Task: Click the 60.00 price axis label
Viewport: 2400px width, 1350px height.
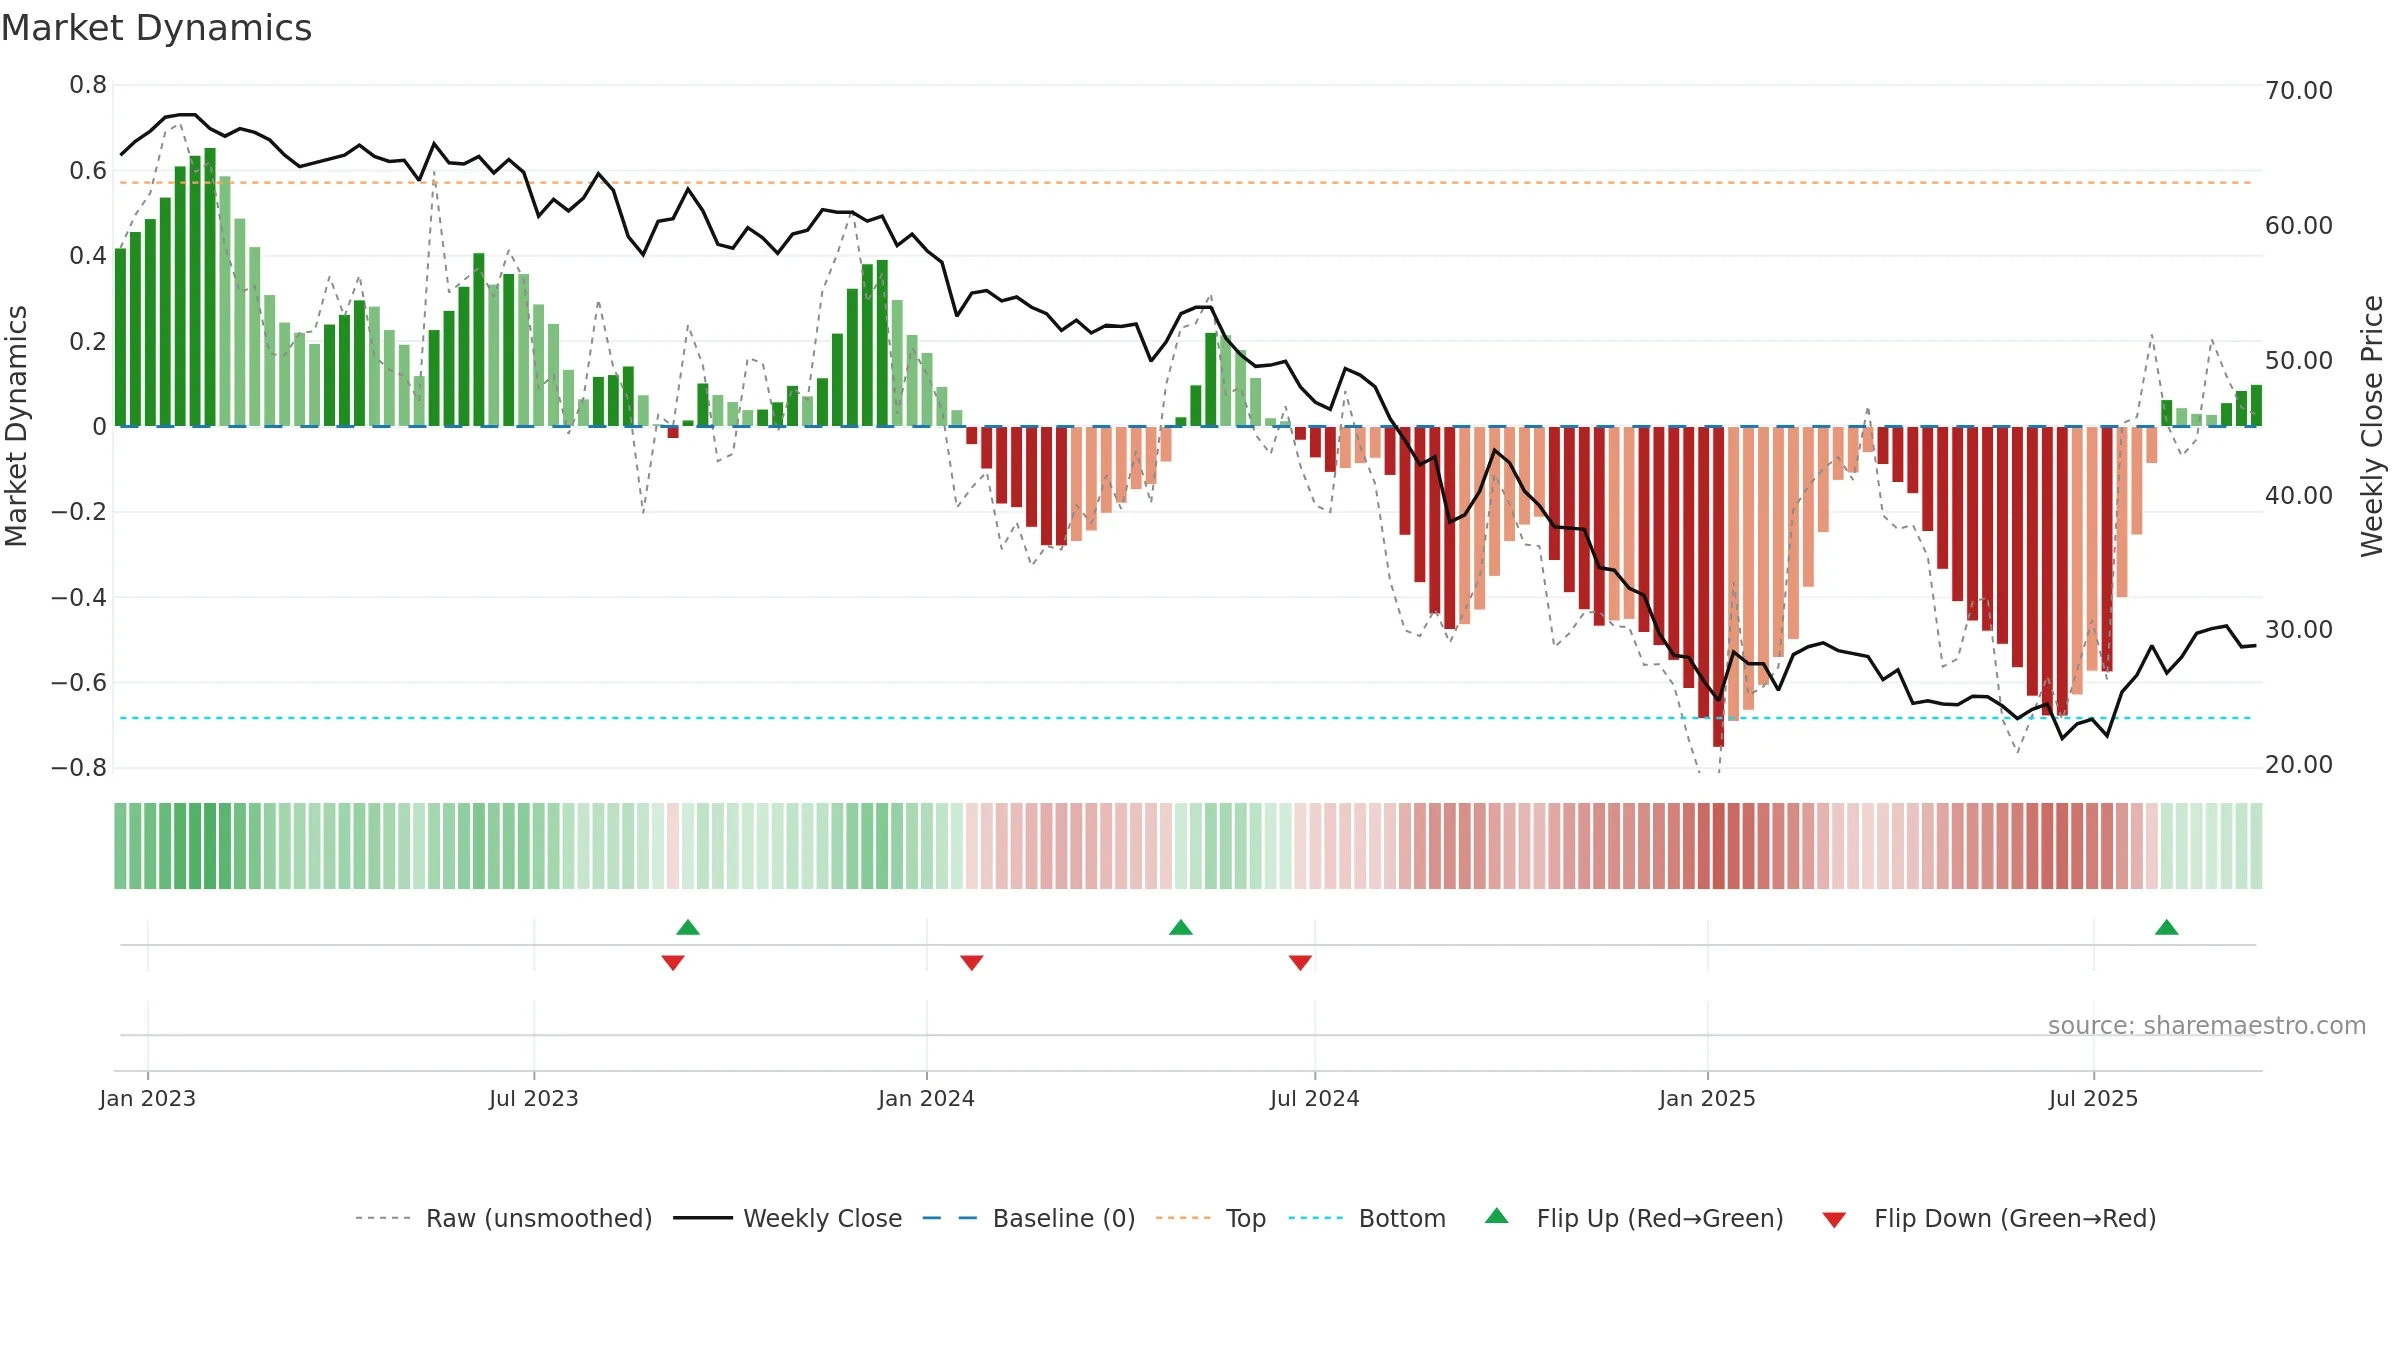Action: pos(2299,226)
